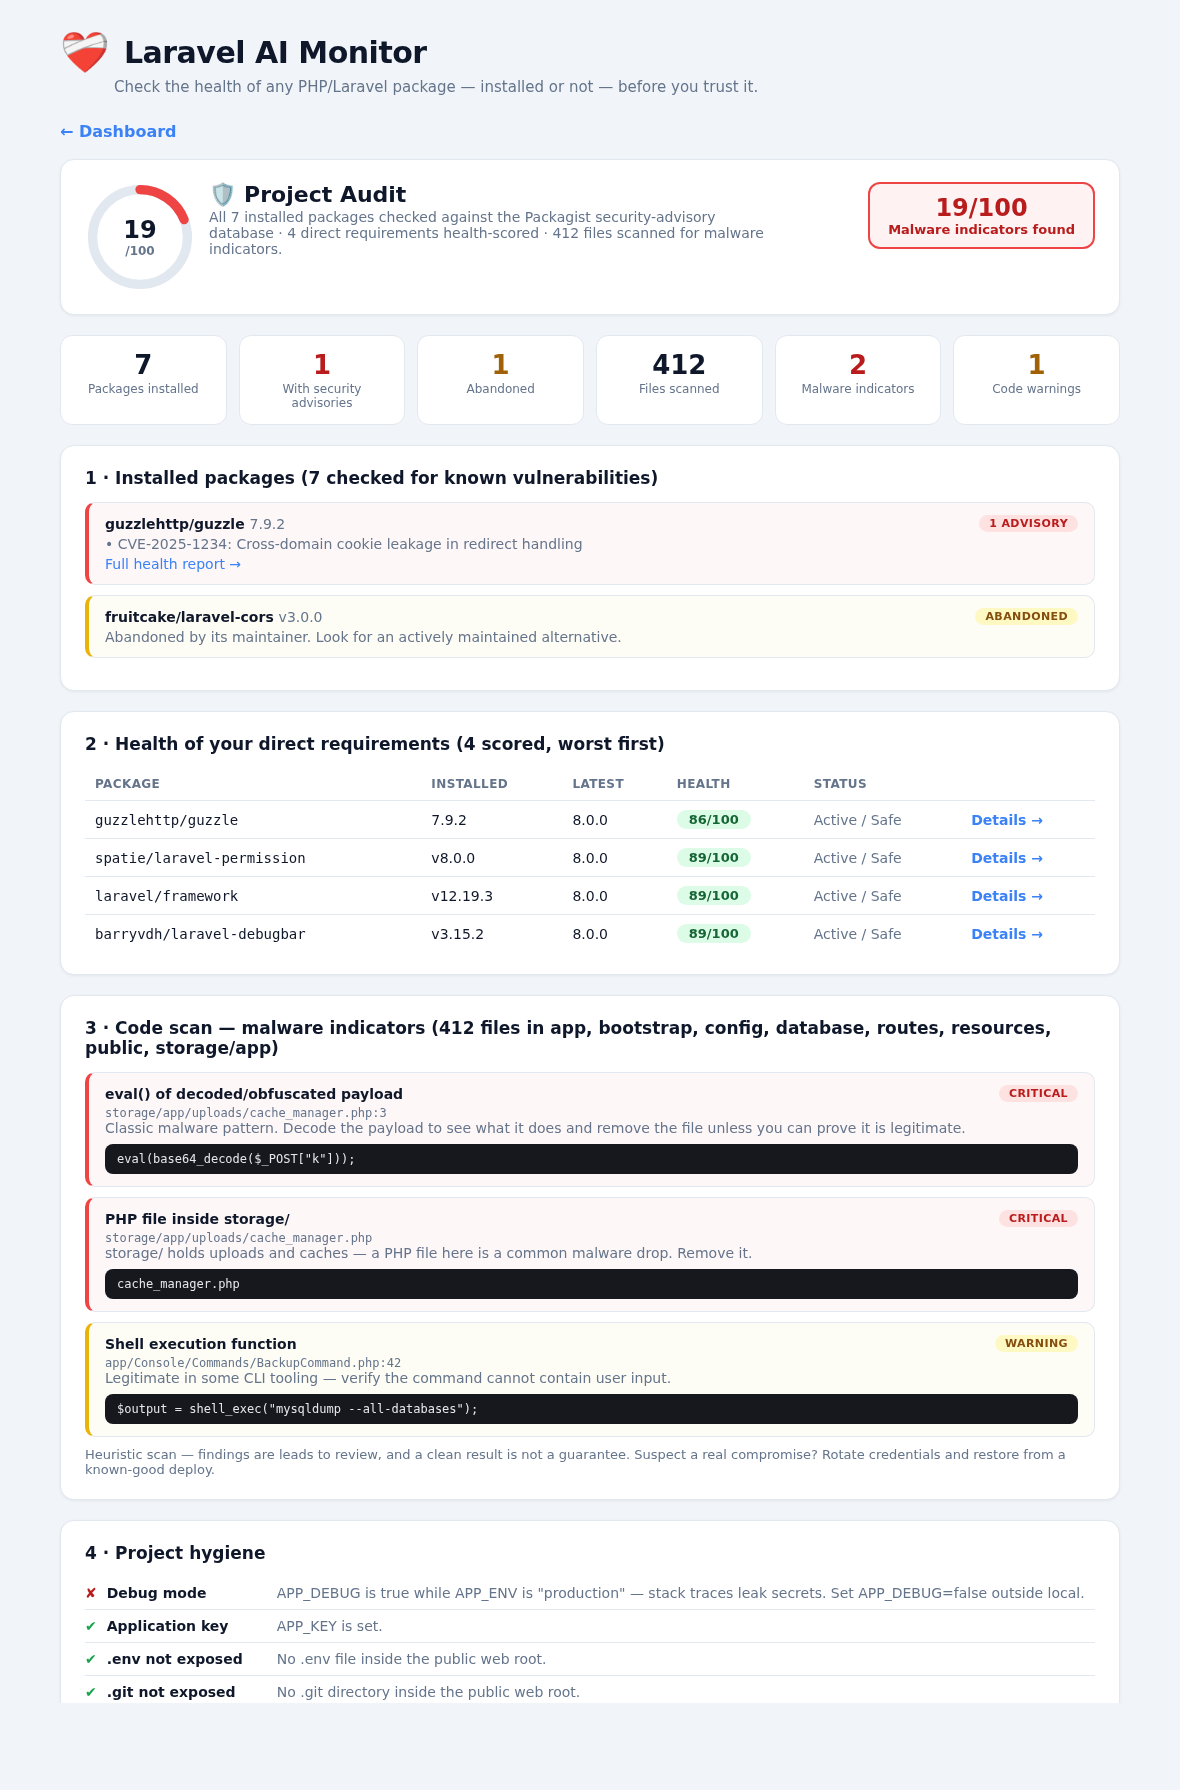Screen dimensions: 1180x1790
Task: Select the Packages installed stat card
Action: (x=143, y=380)
